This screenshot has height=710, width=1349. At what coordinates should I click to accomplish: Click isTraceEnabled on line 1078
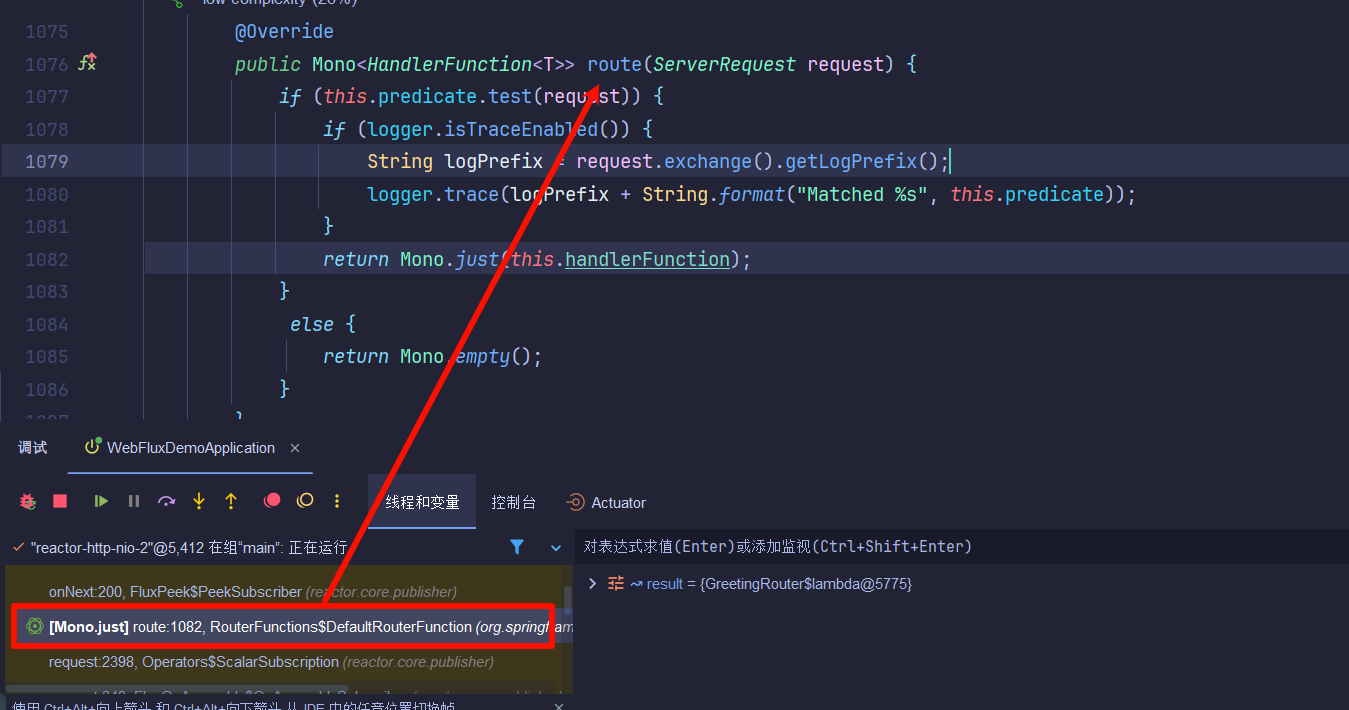coord(521,129)
